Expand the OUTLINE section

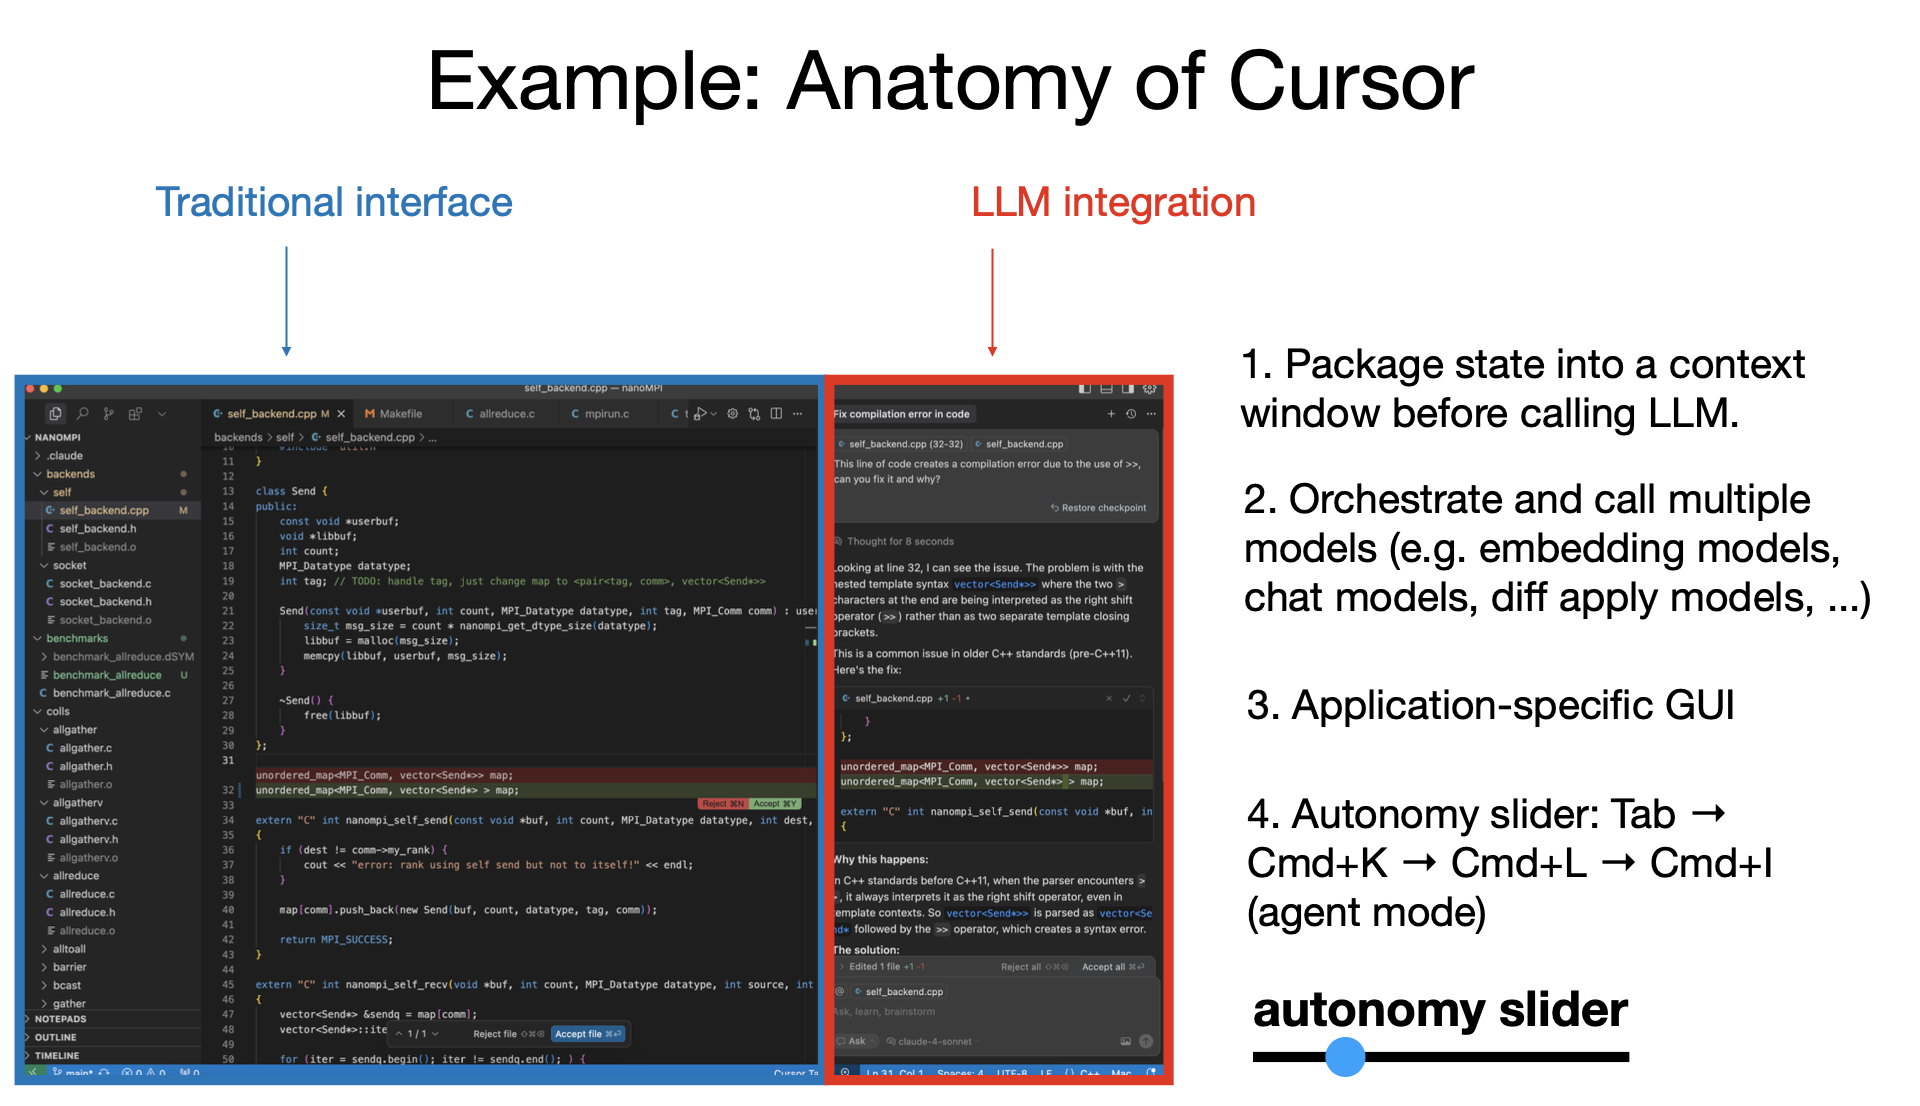(x=111, y=1037)
